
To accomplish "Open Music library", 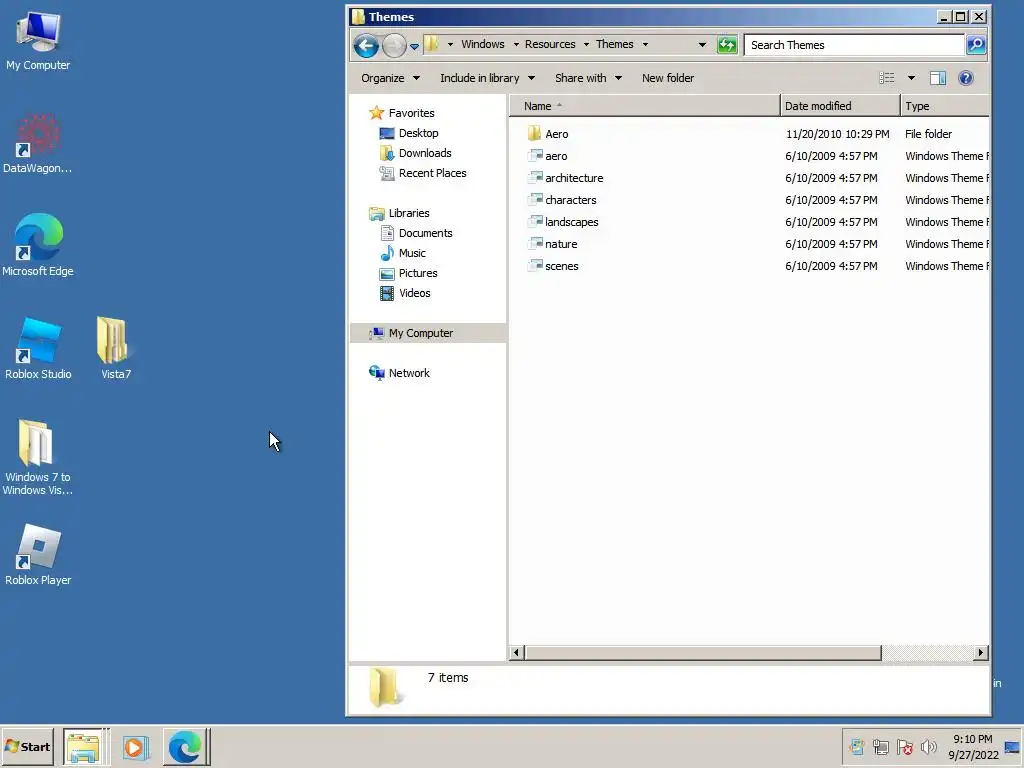I will tap(411, 253).
